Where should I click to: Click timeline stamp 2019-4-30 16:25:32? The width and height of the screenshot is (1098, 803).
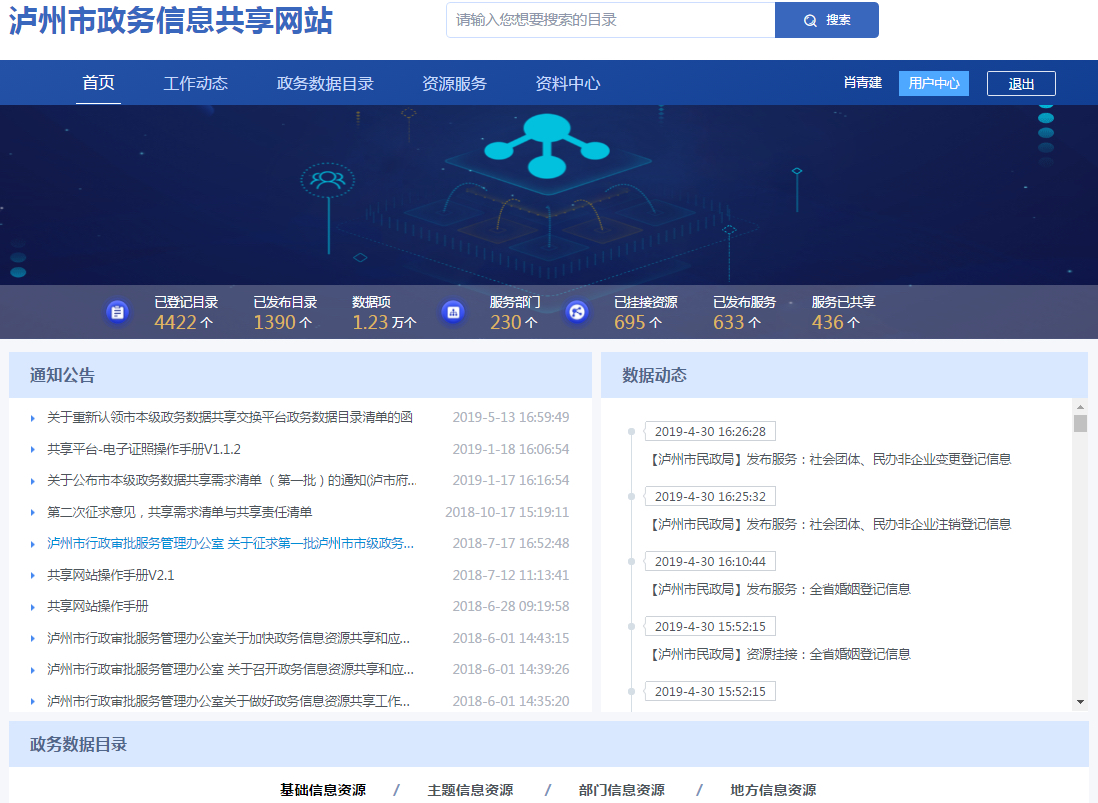[710, 496]
